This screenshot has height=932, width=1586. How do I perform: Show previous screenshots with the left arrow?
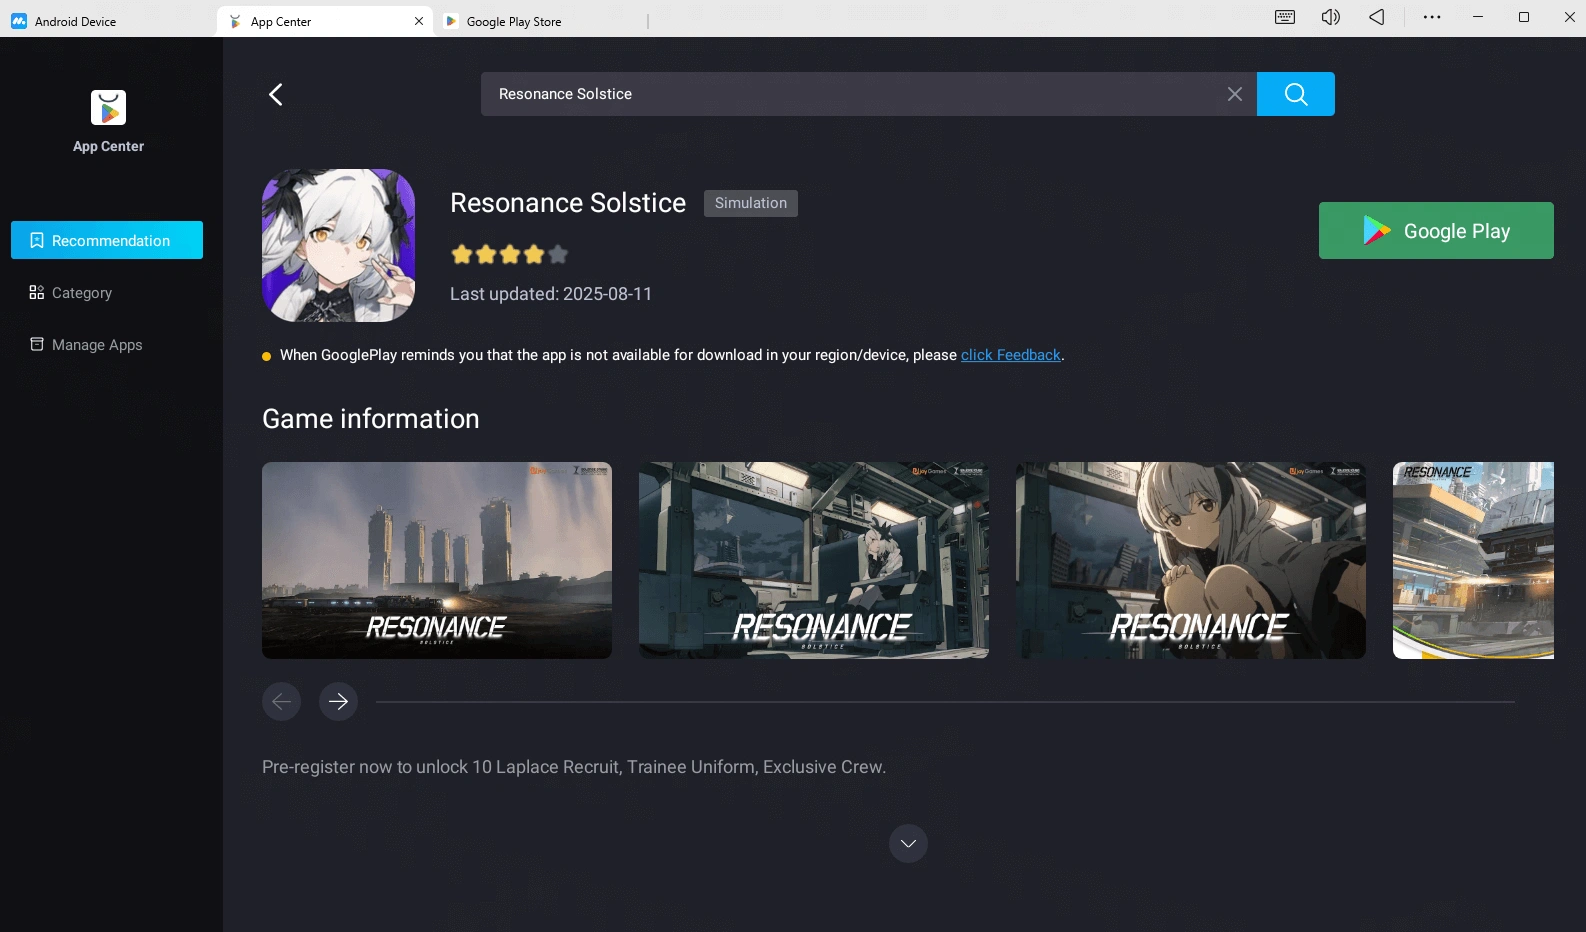[281, 701]
